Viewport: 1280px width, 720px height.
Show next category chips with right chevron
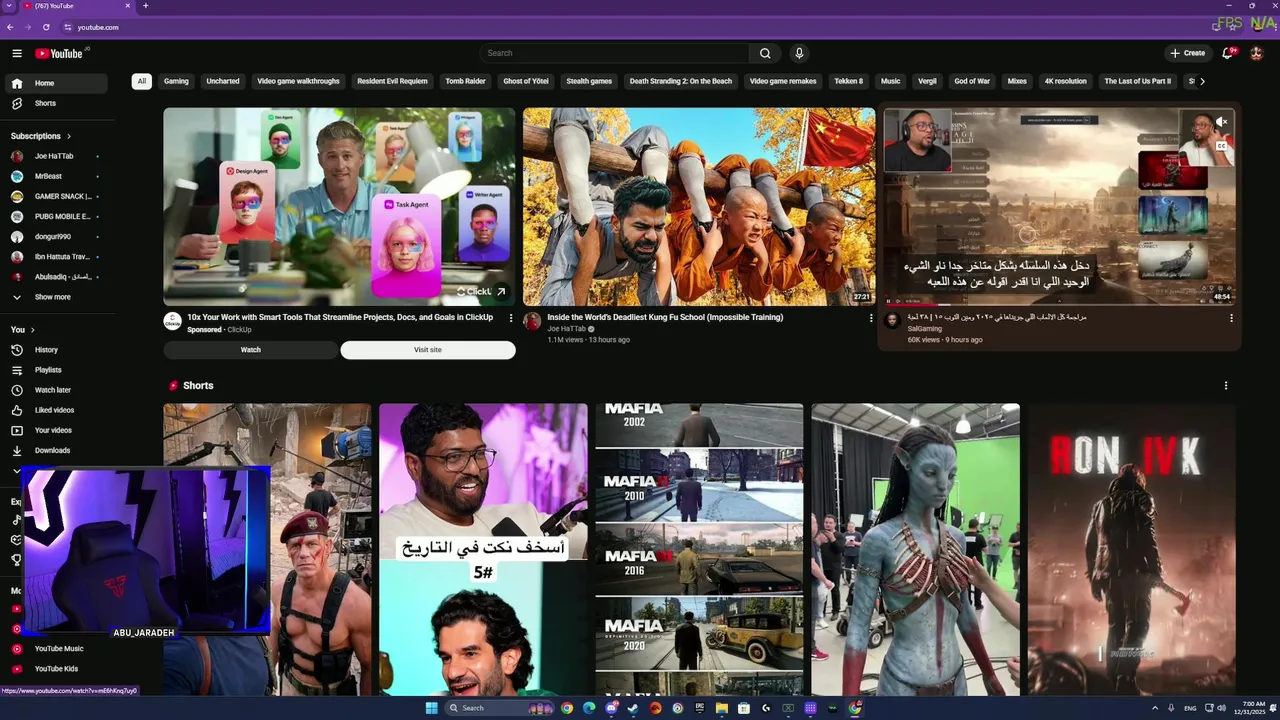[x=1202, y=81]
